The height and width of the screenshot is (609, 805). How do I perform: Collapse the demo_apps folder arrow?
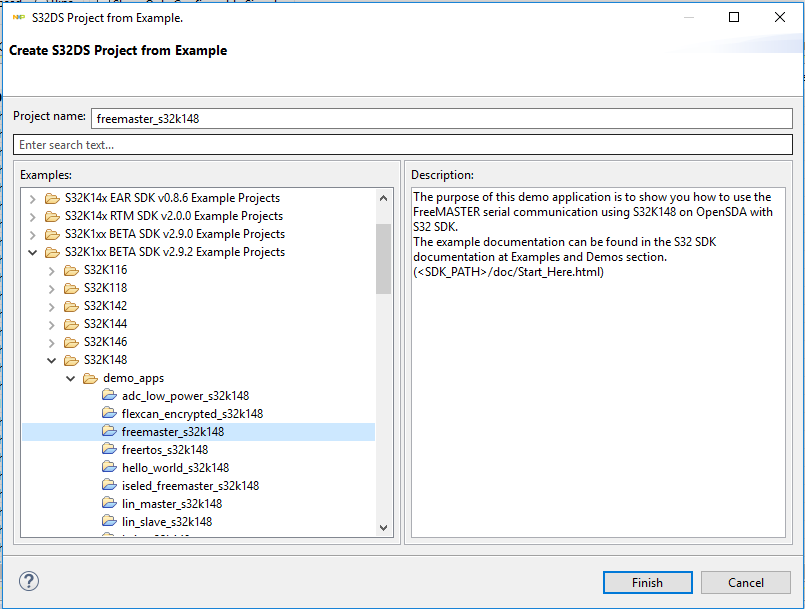71,378
